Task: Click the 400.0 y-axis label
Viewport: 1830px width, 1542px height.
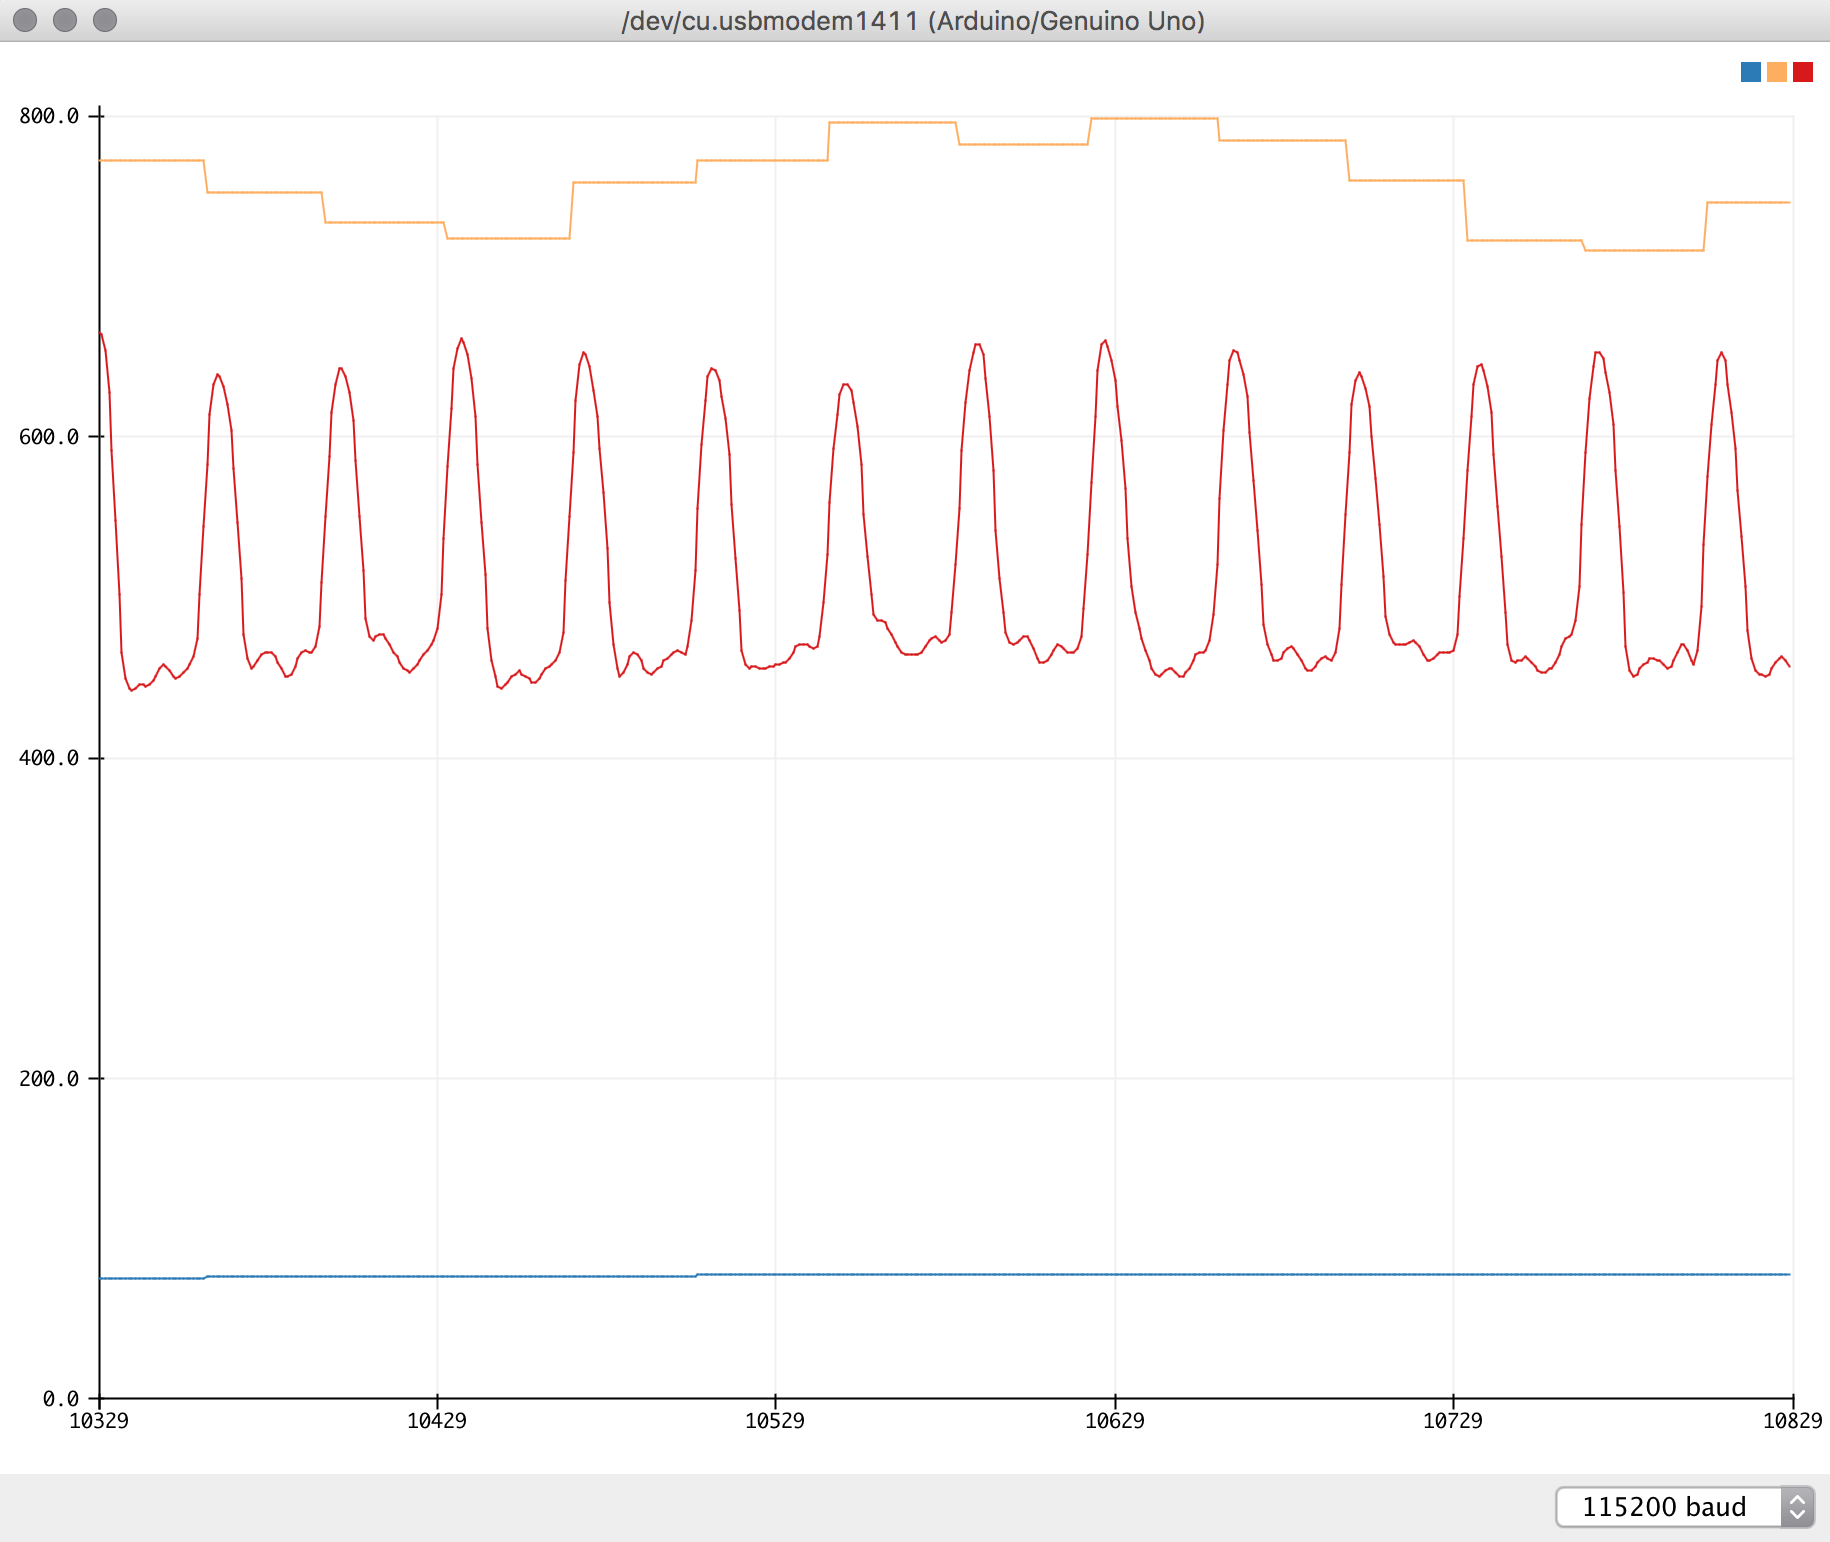Action: (49, 758)
